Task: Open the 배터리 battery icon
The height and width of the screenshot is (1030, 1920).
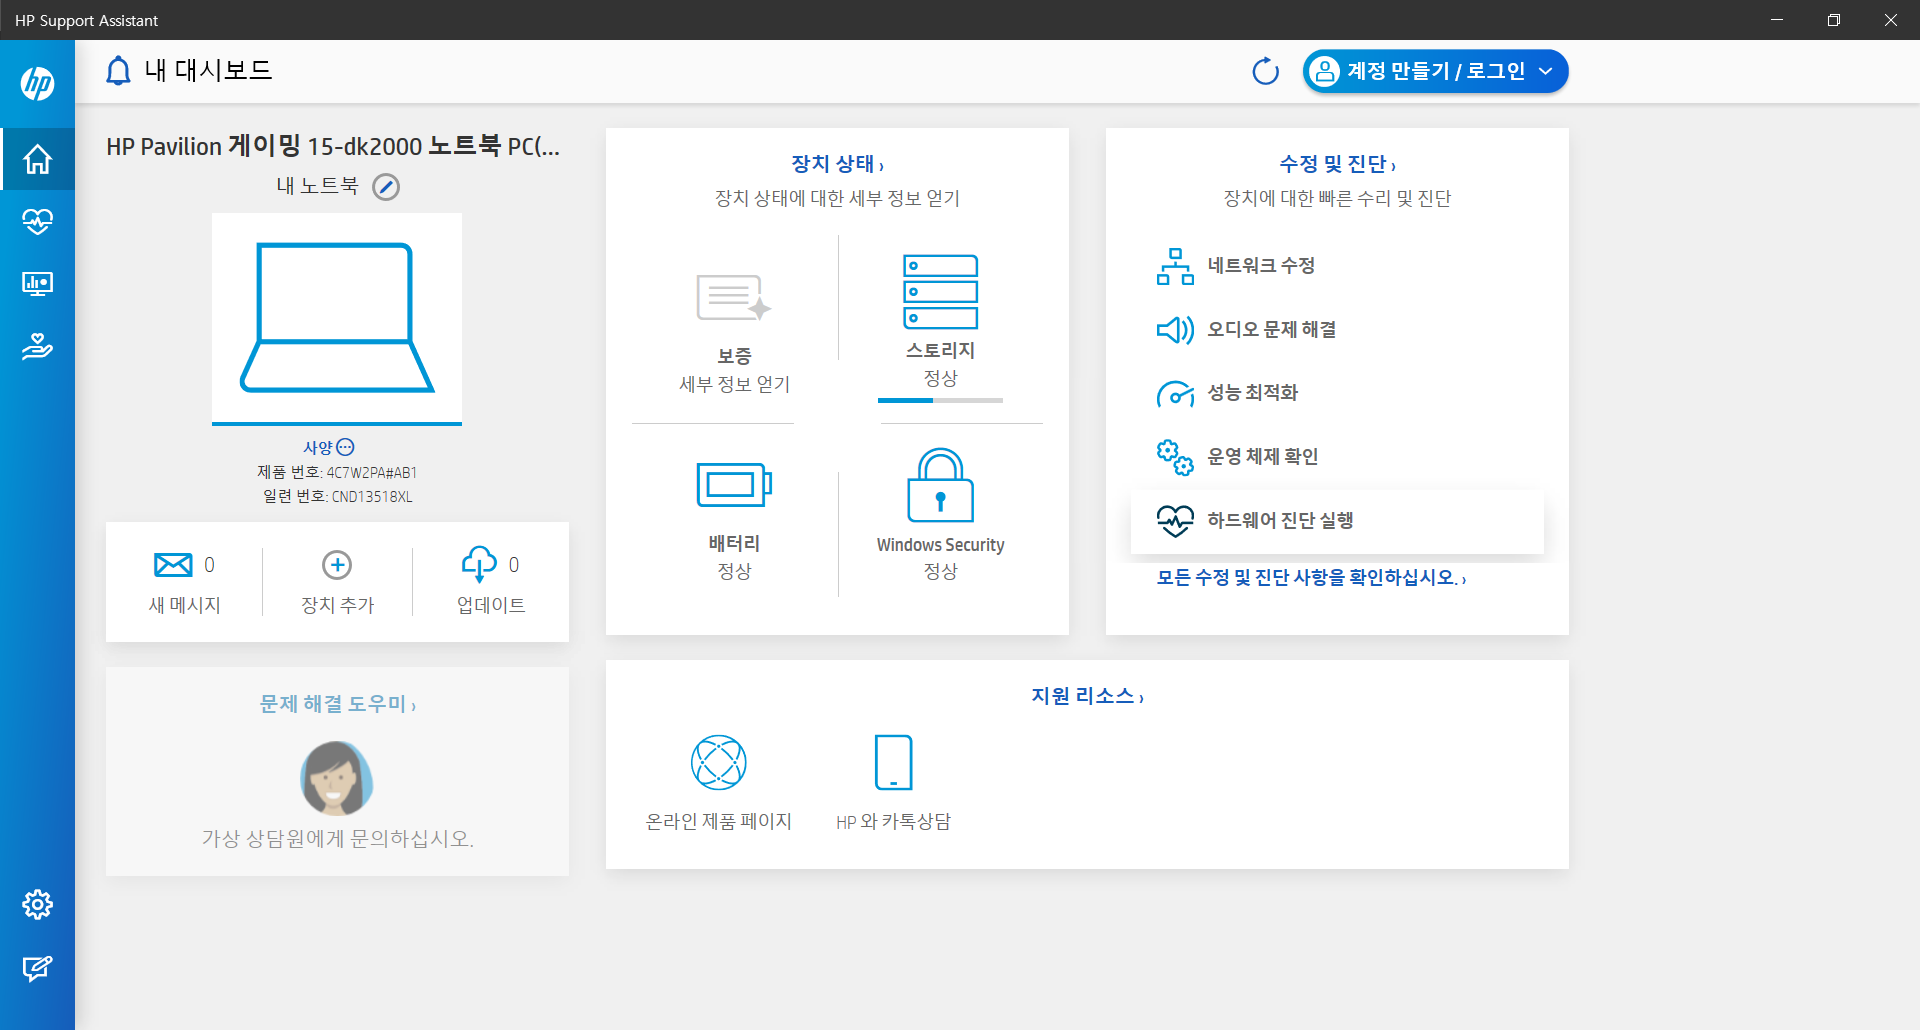Action: click(x=734, y=485)
